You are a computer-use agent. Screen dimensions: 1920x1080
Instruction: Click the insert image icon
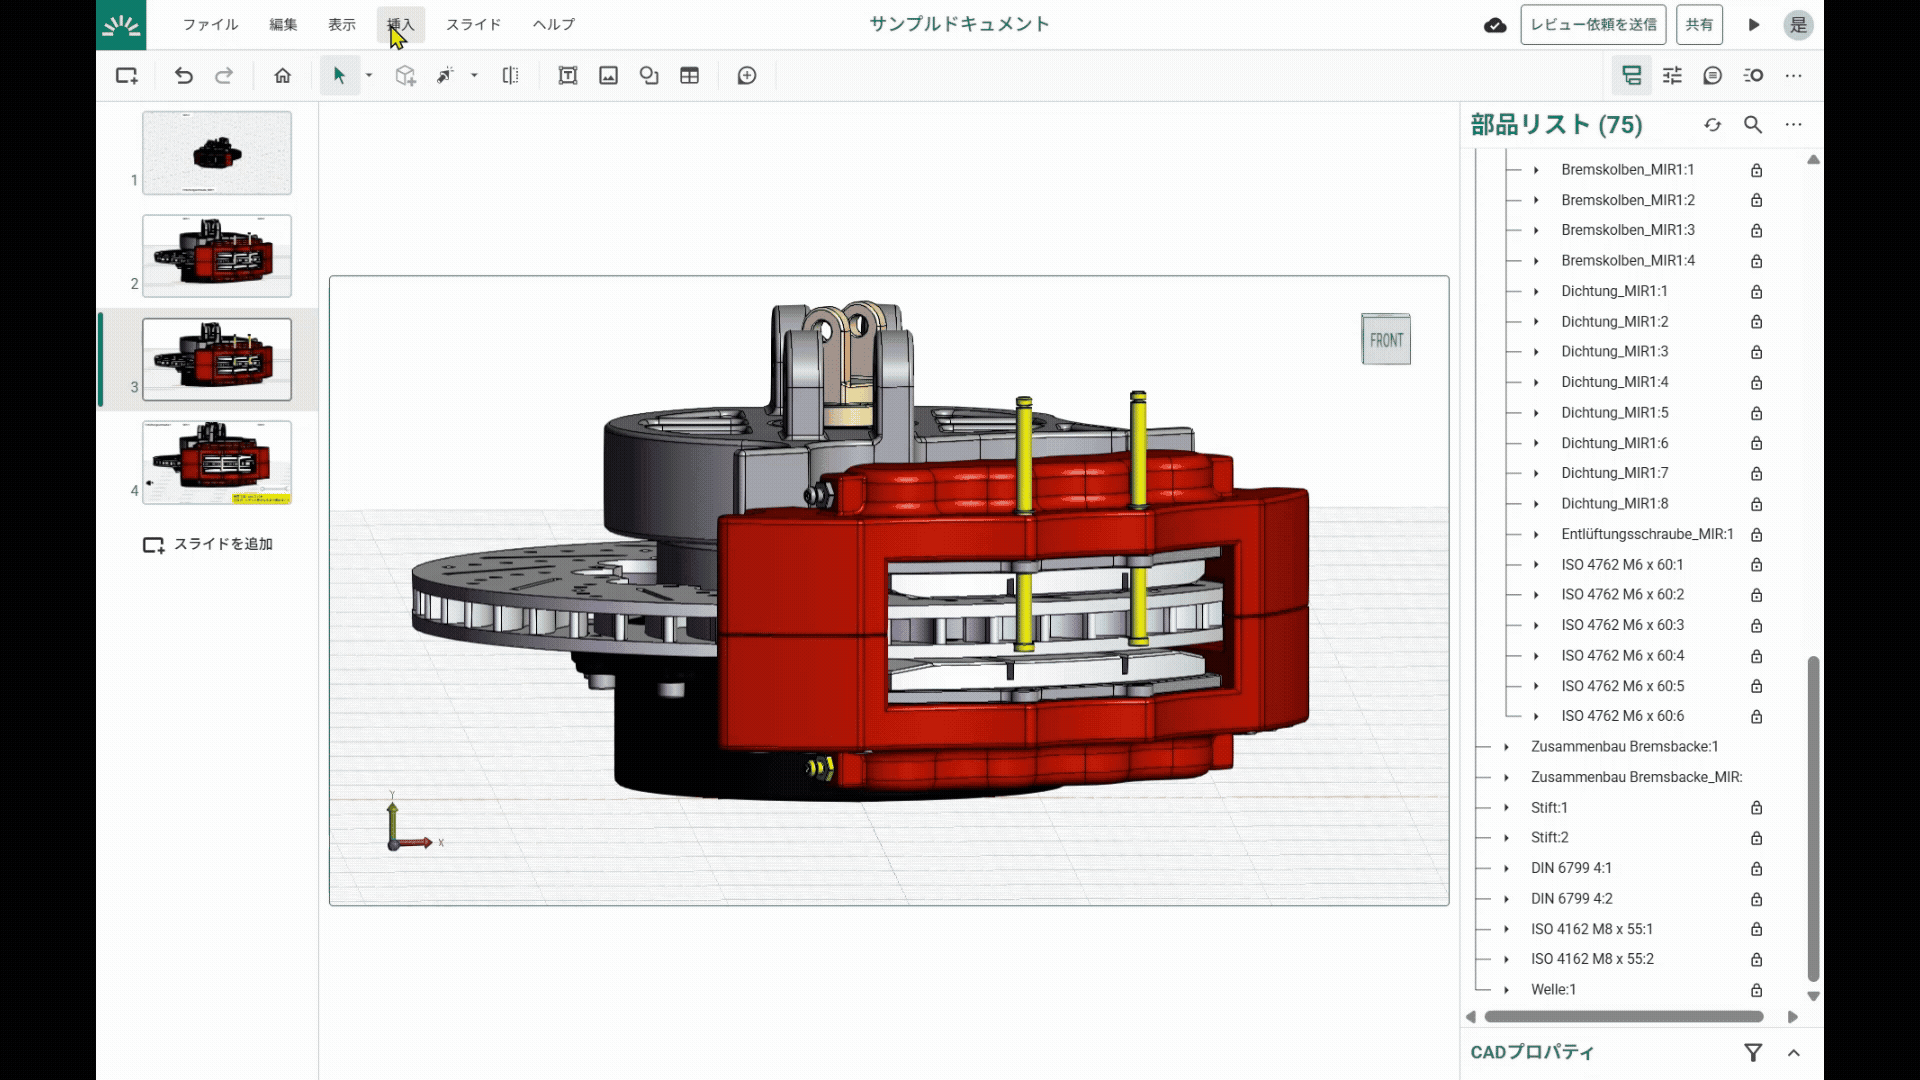click(608, 75)
